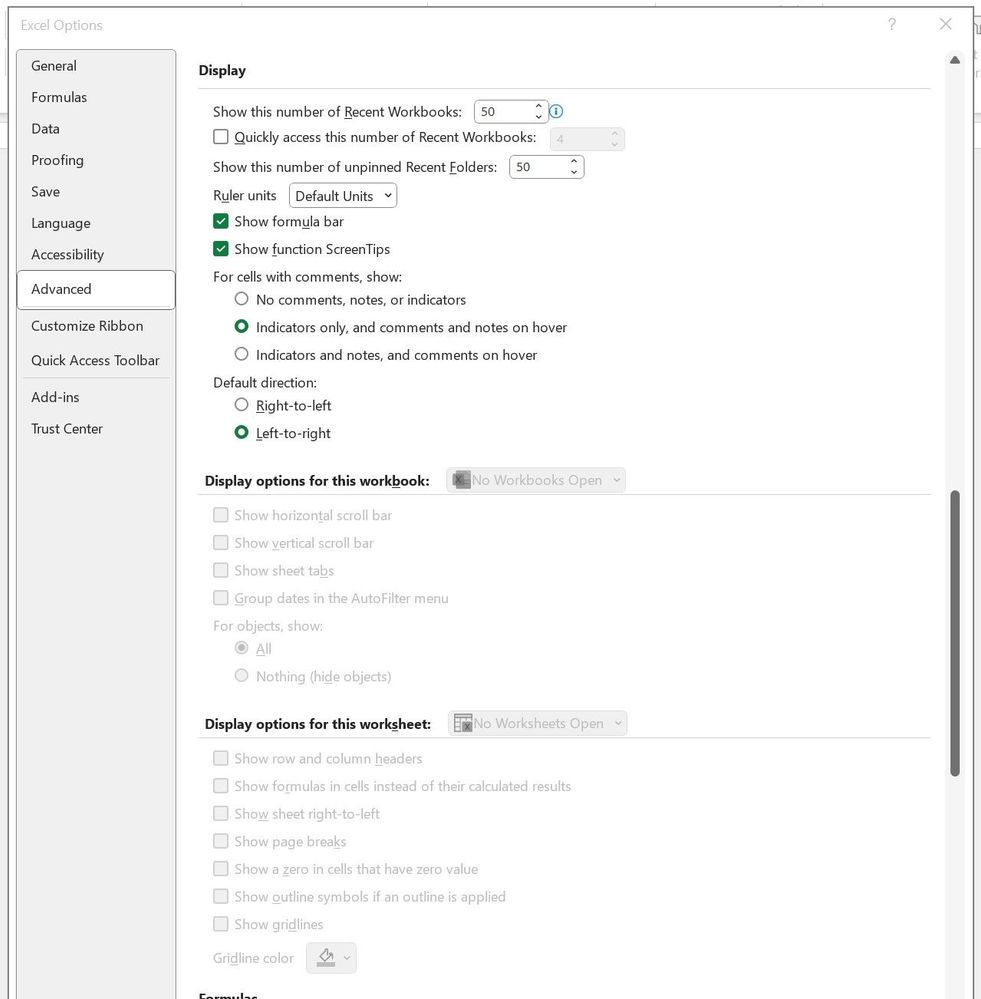This screenshot has width=981, height=999.
Task: Open General options category
Action: 96,66
